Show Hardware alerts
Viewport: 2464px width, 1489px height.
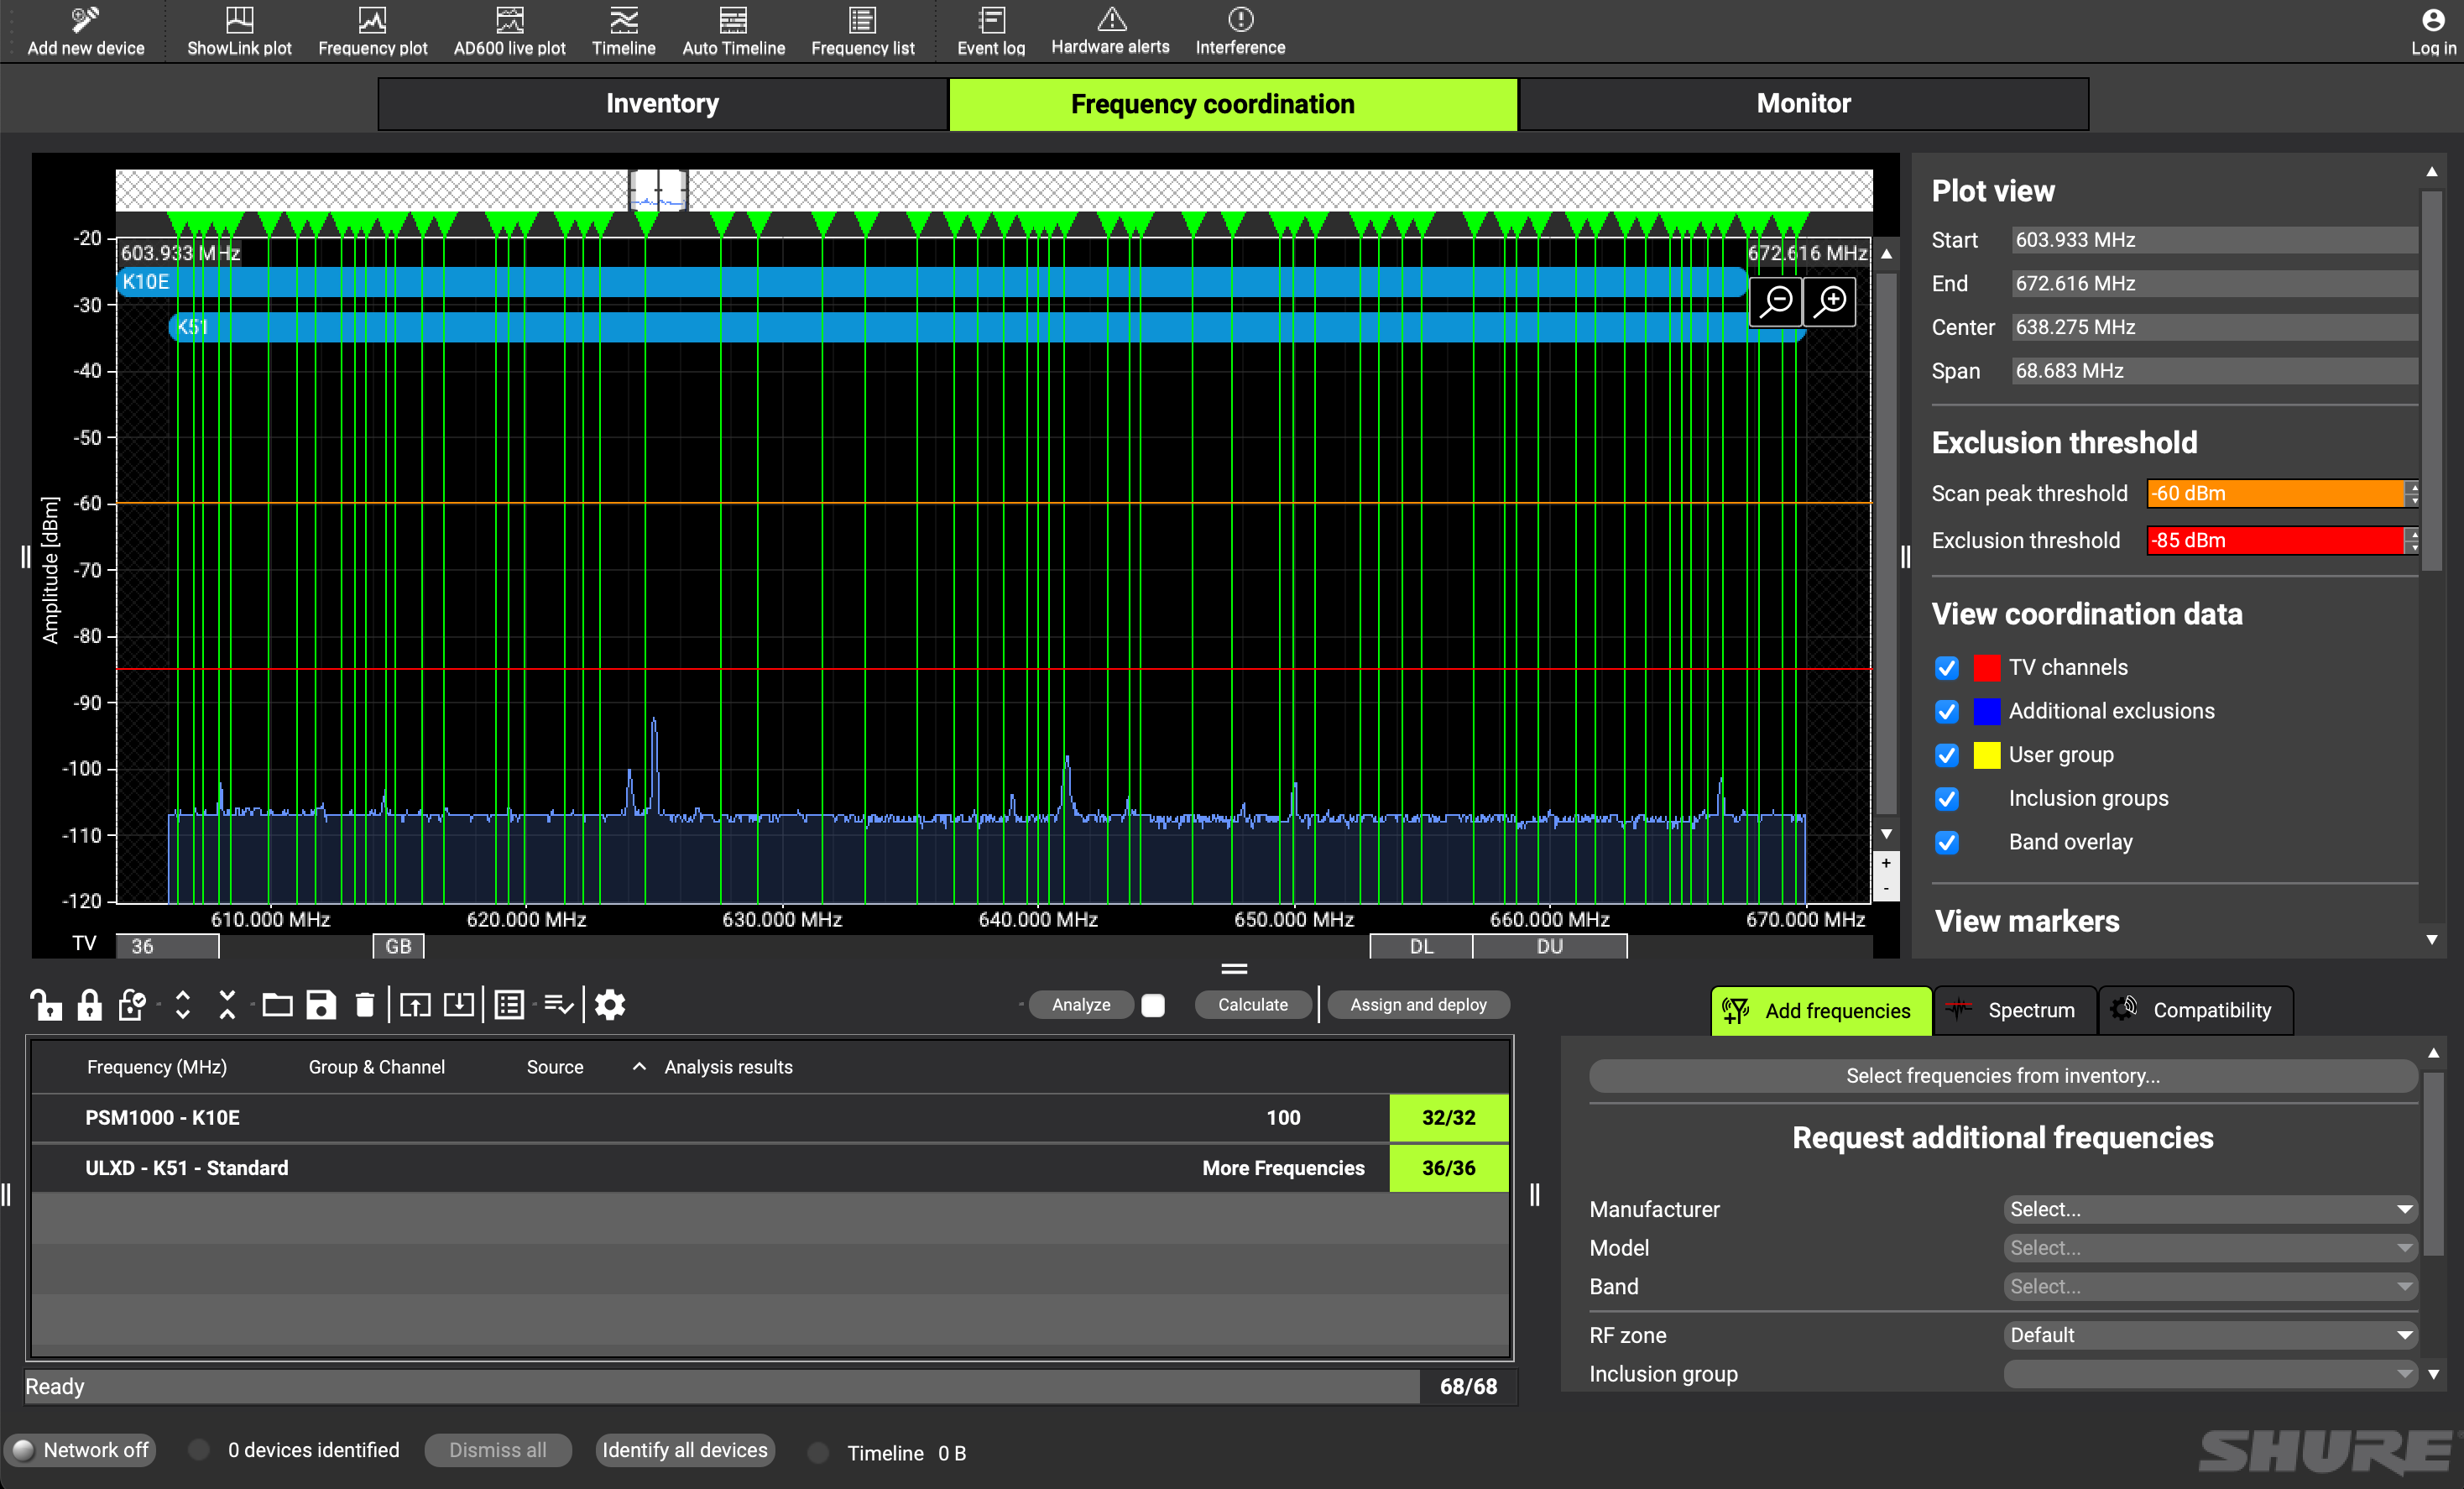(1110, 30)
